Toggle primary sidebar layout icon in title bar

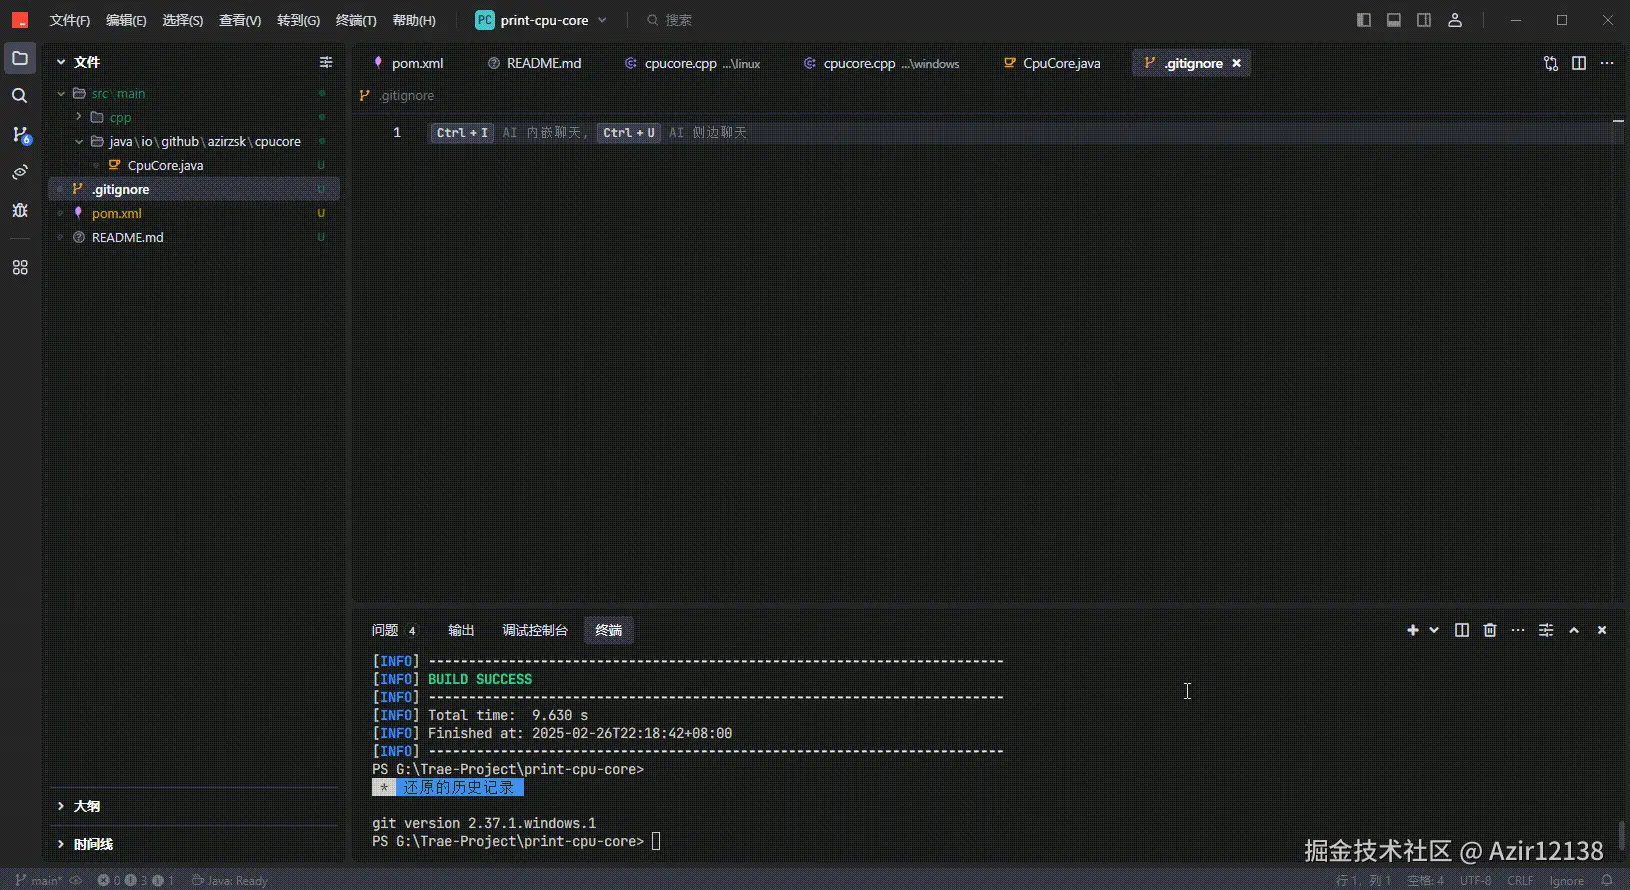tap(1364, 20)
